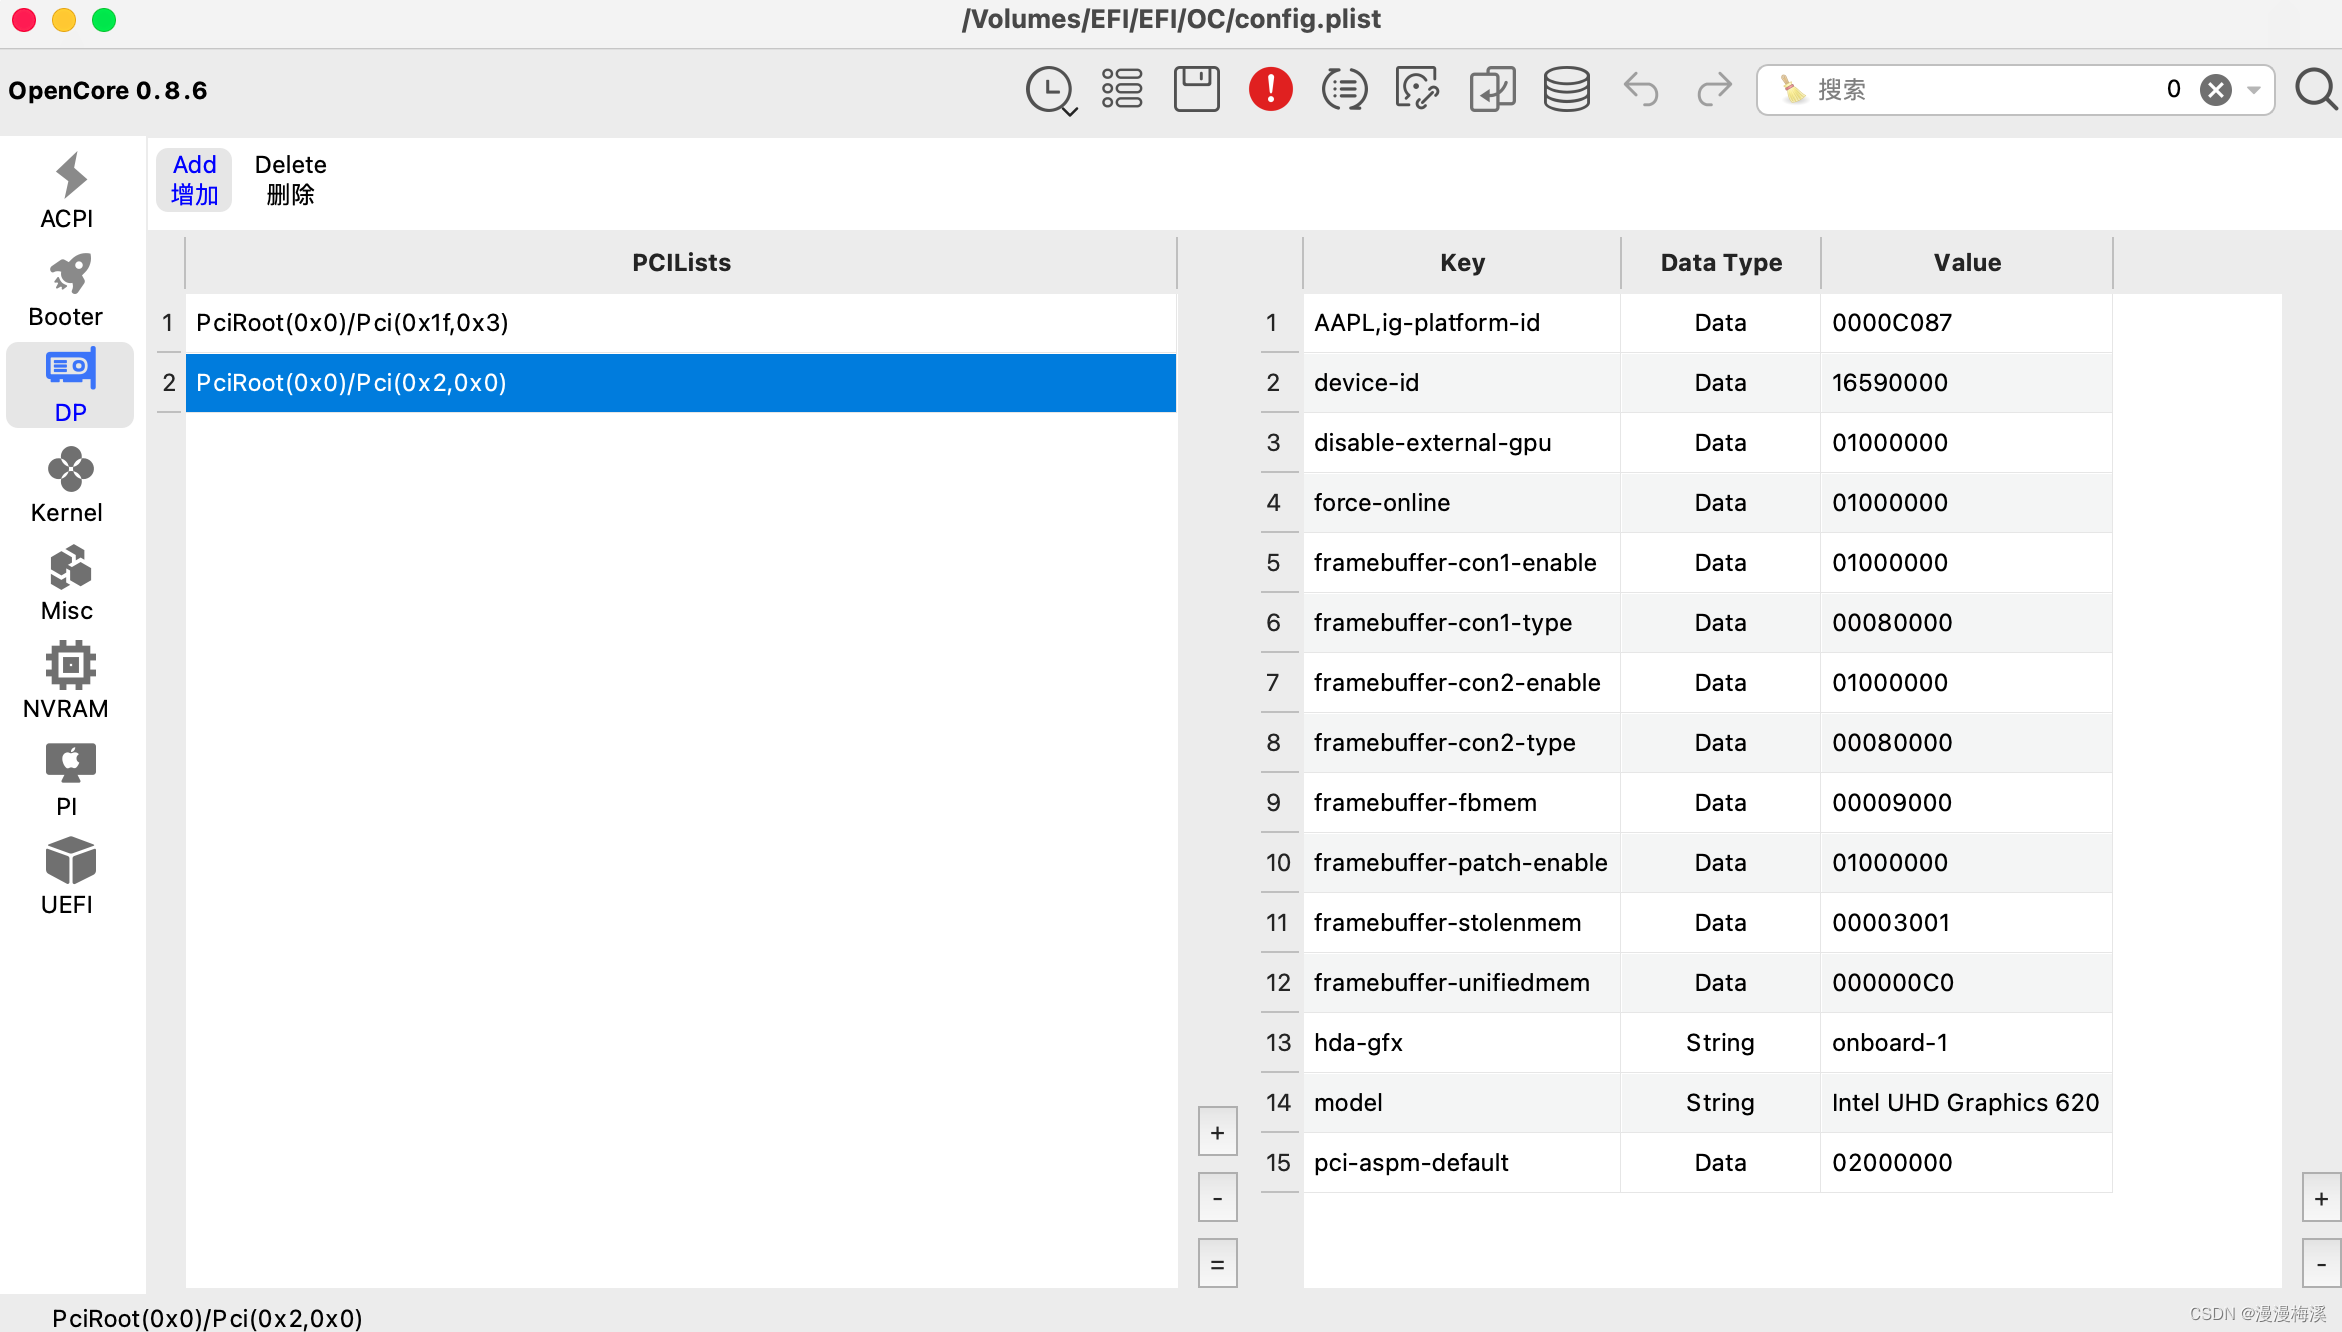2342x1332 pixels.
Task: Click the equals button below PCILists
Action: pos(1217,1263)
